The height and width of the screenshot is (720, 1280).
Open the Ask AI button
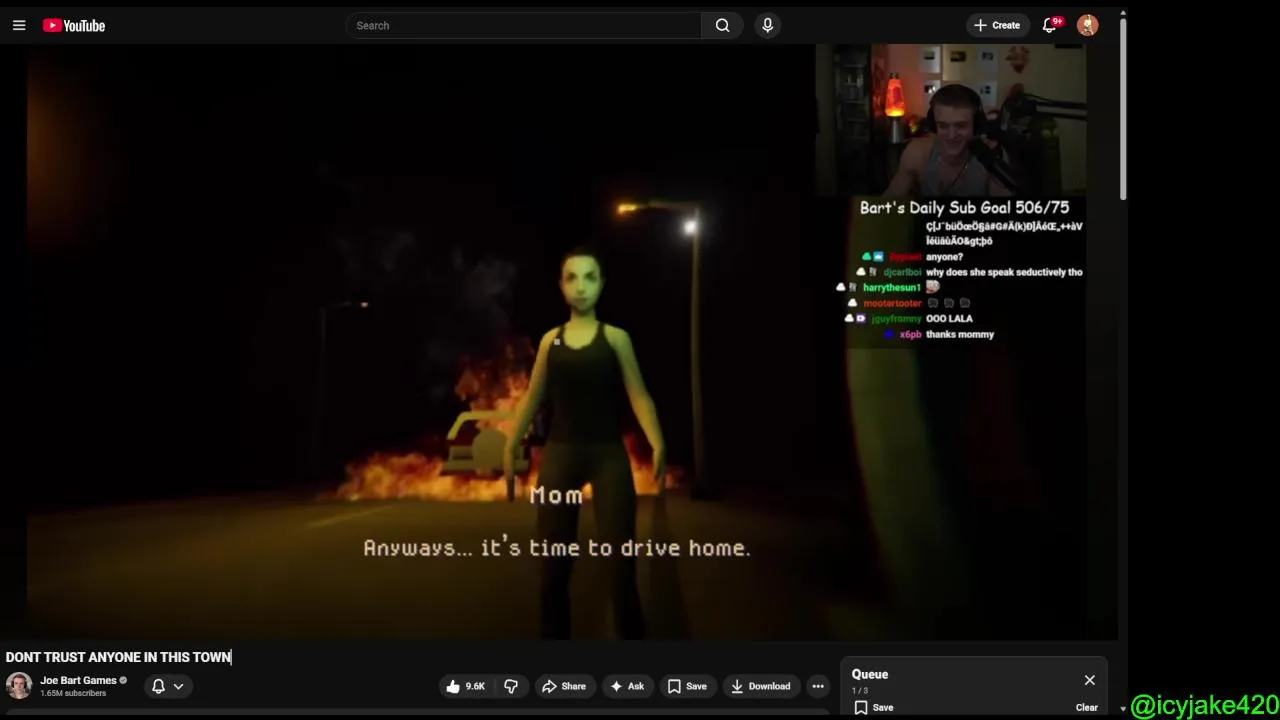627,686
